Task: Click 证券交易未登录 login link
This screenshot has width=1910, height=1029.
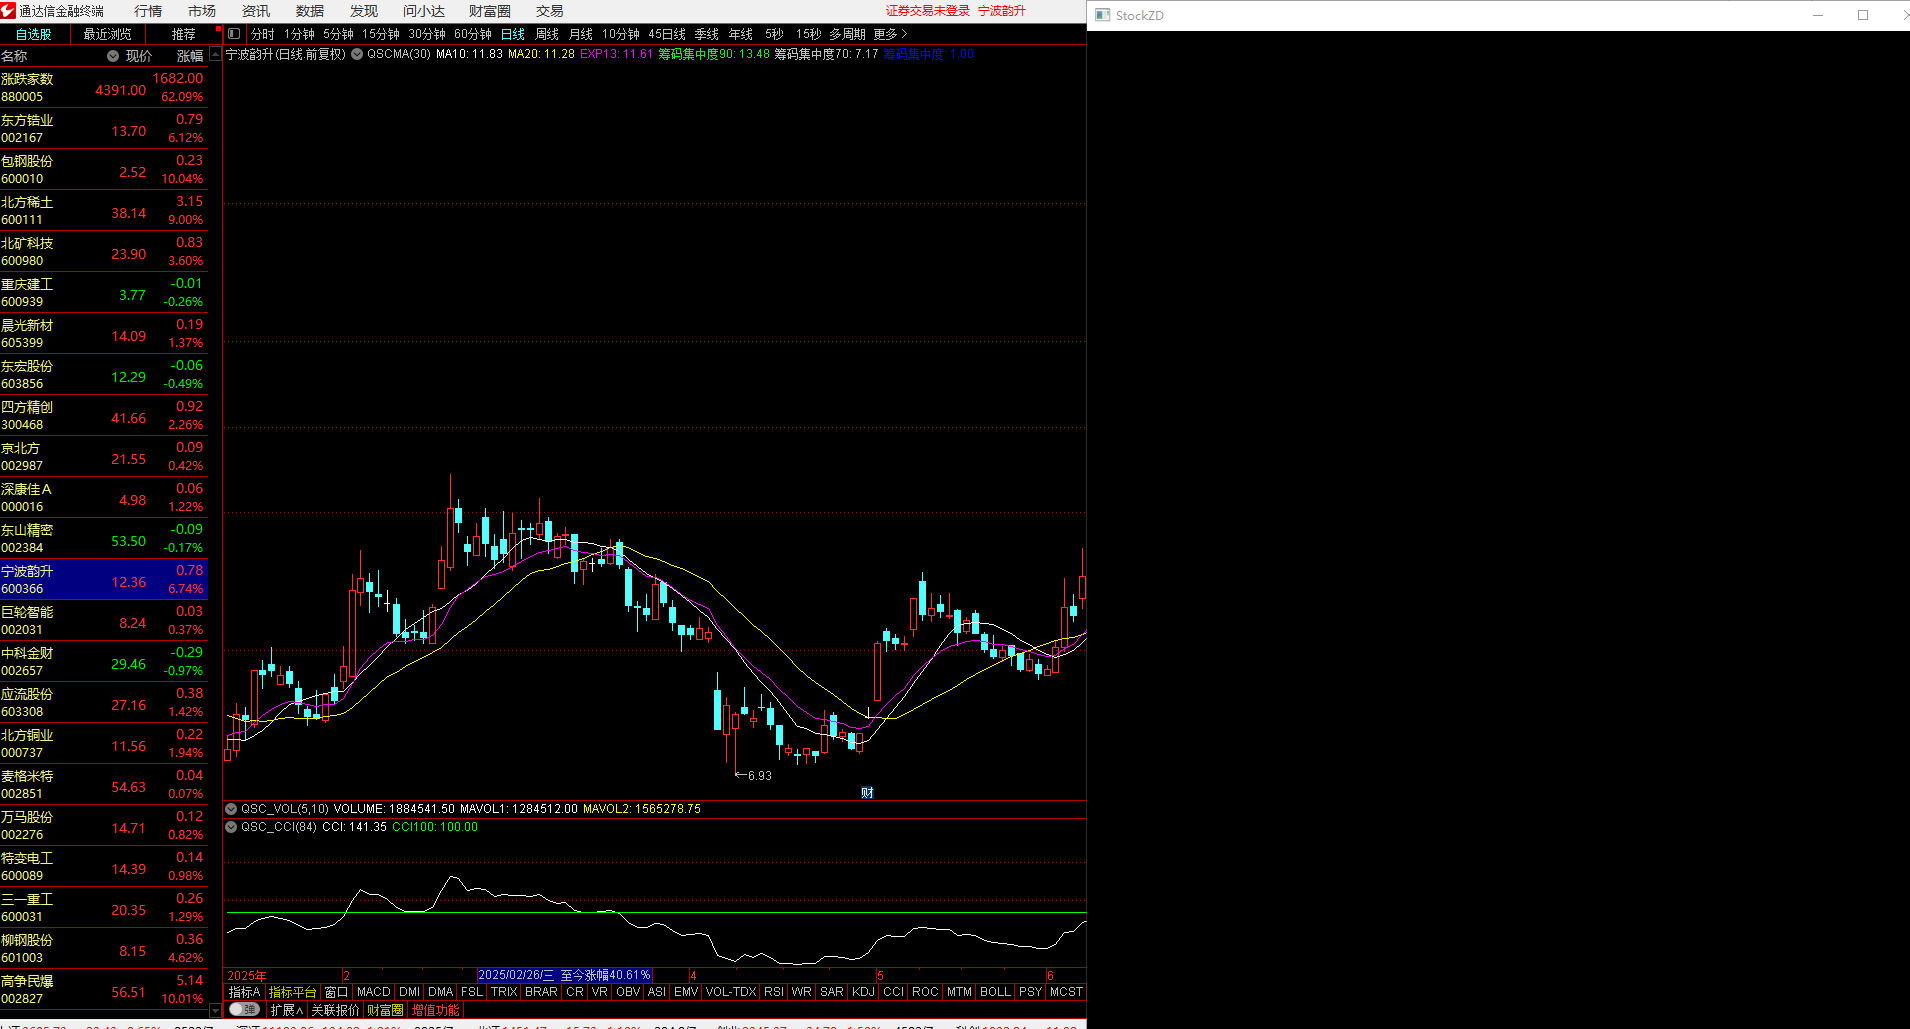Action: click(x=928, y=11)
